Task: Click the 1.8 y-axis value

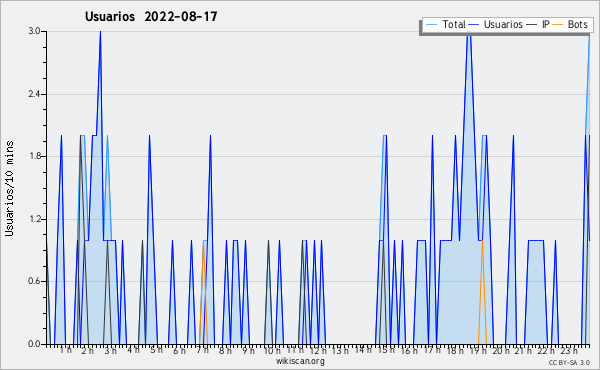Action: [x=35, y=156]
